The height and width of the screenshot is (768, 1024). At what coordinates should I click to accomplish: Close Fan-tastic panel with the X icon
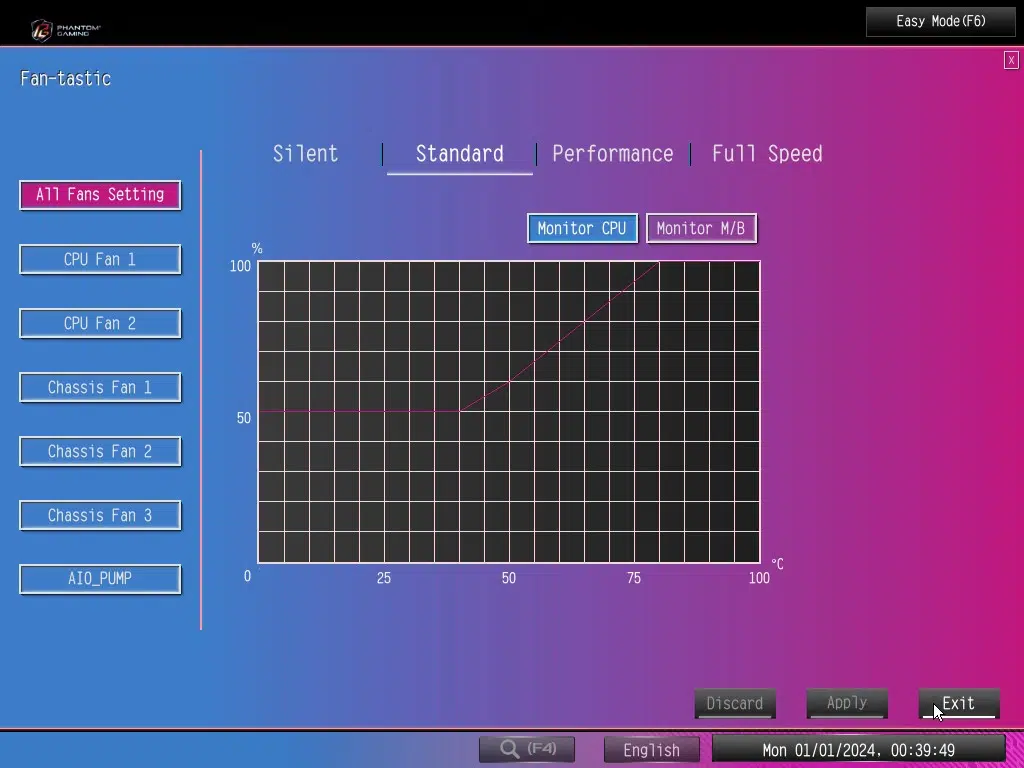[1011, 60]
